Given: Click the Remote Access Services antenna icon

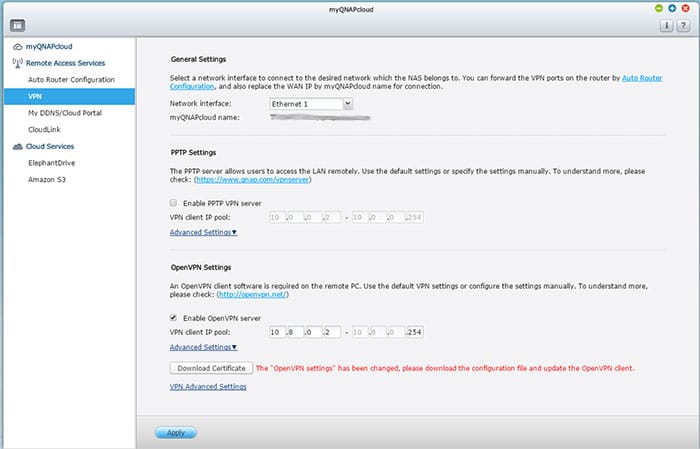Looking at the screenshot, I should click(17, 62).
